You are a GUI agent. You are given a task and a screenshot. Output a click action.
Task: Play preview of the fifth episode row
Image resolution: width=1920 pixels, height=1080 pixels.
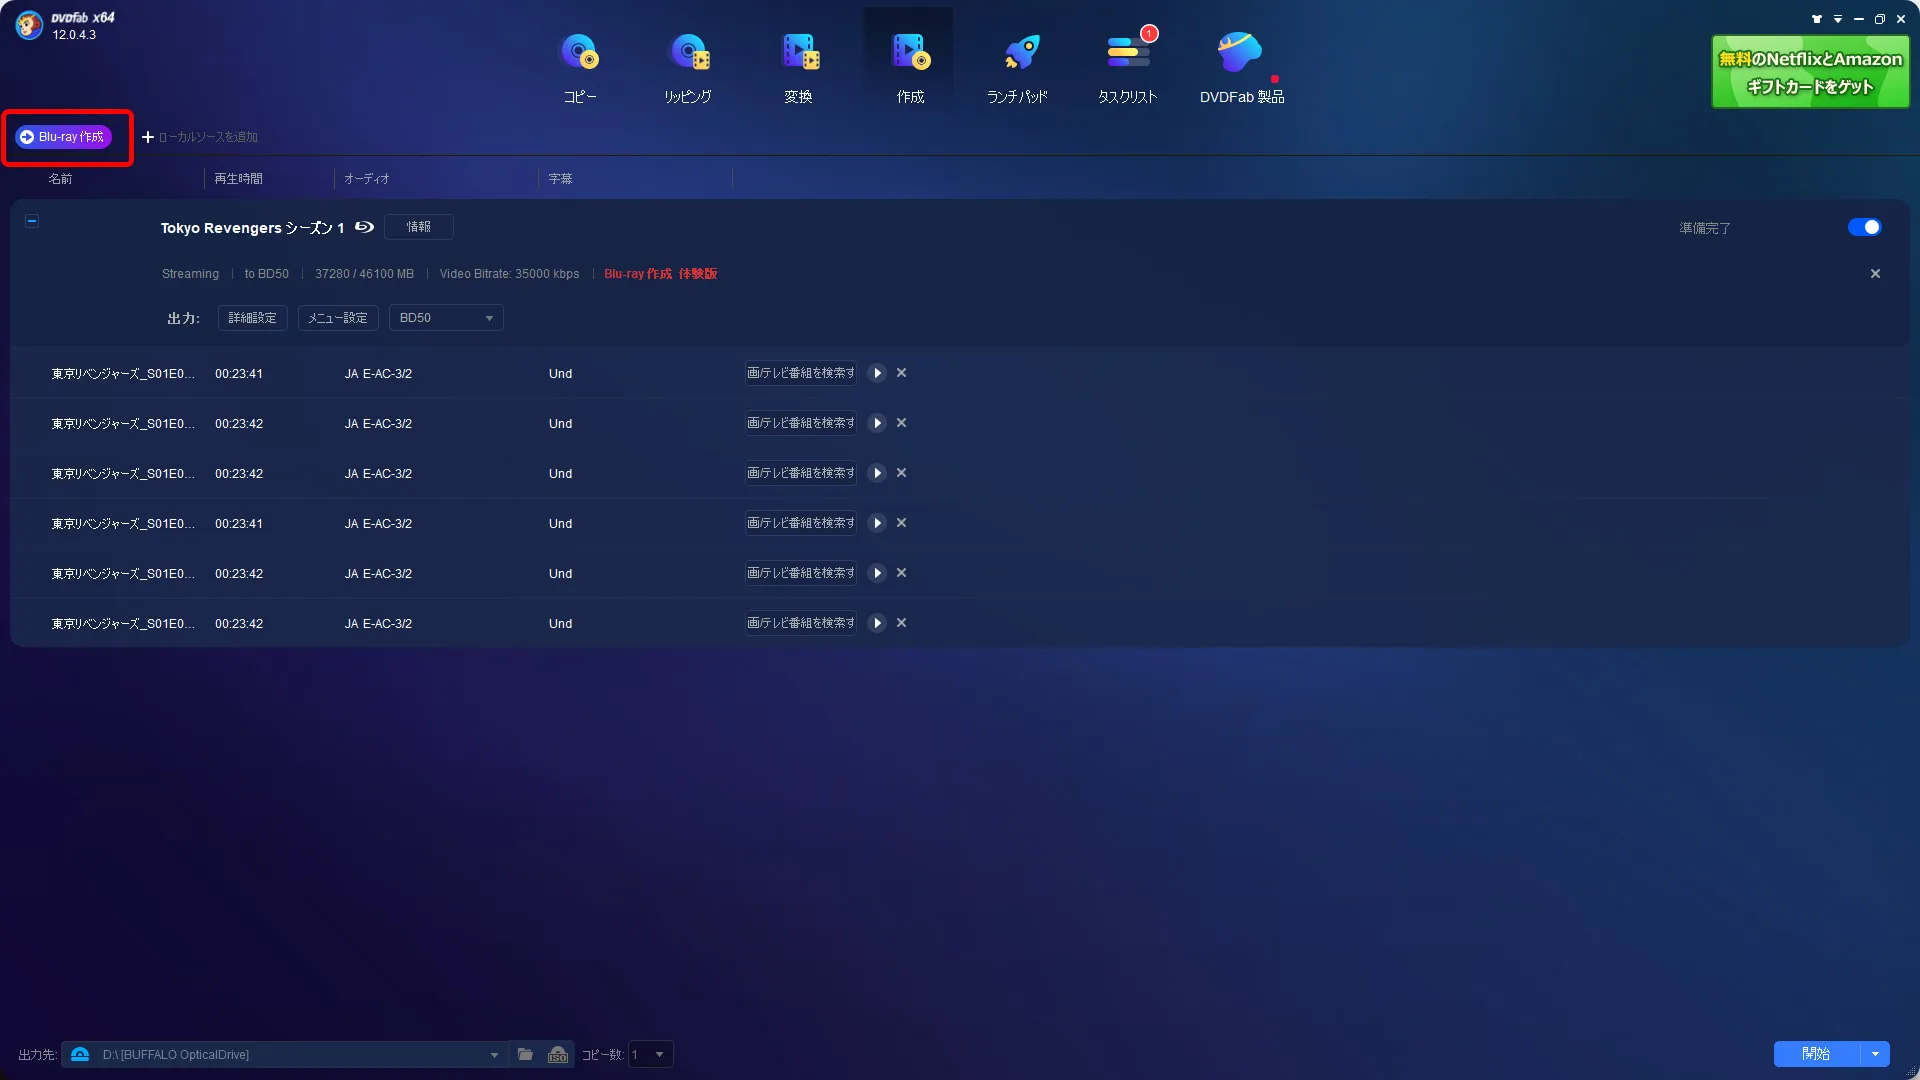pyautogui.click(x=877, y=573)
